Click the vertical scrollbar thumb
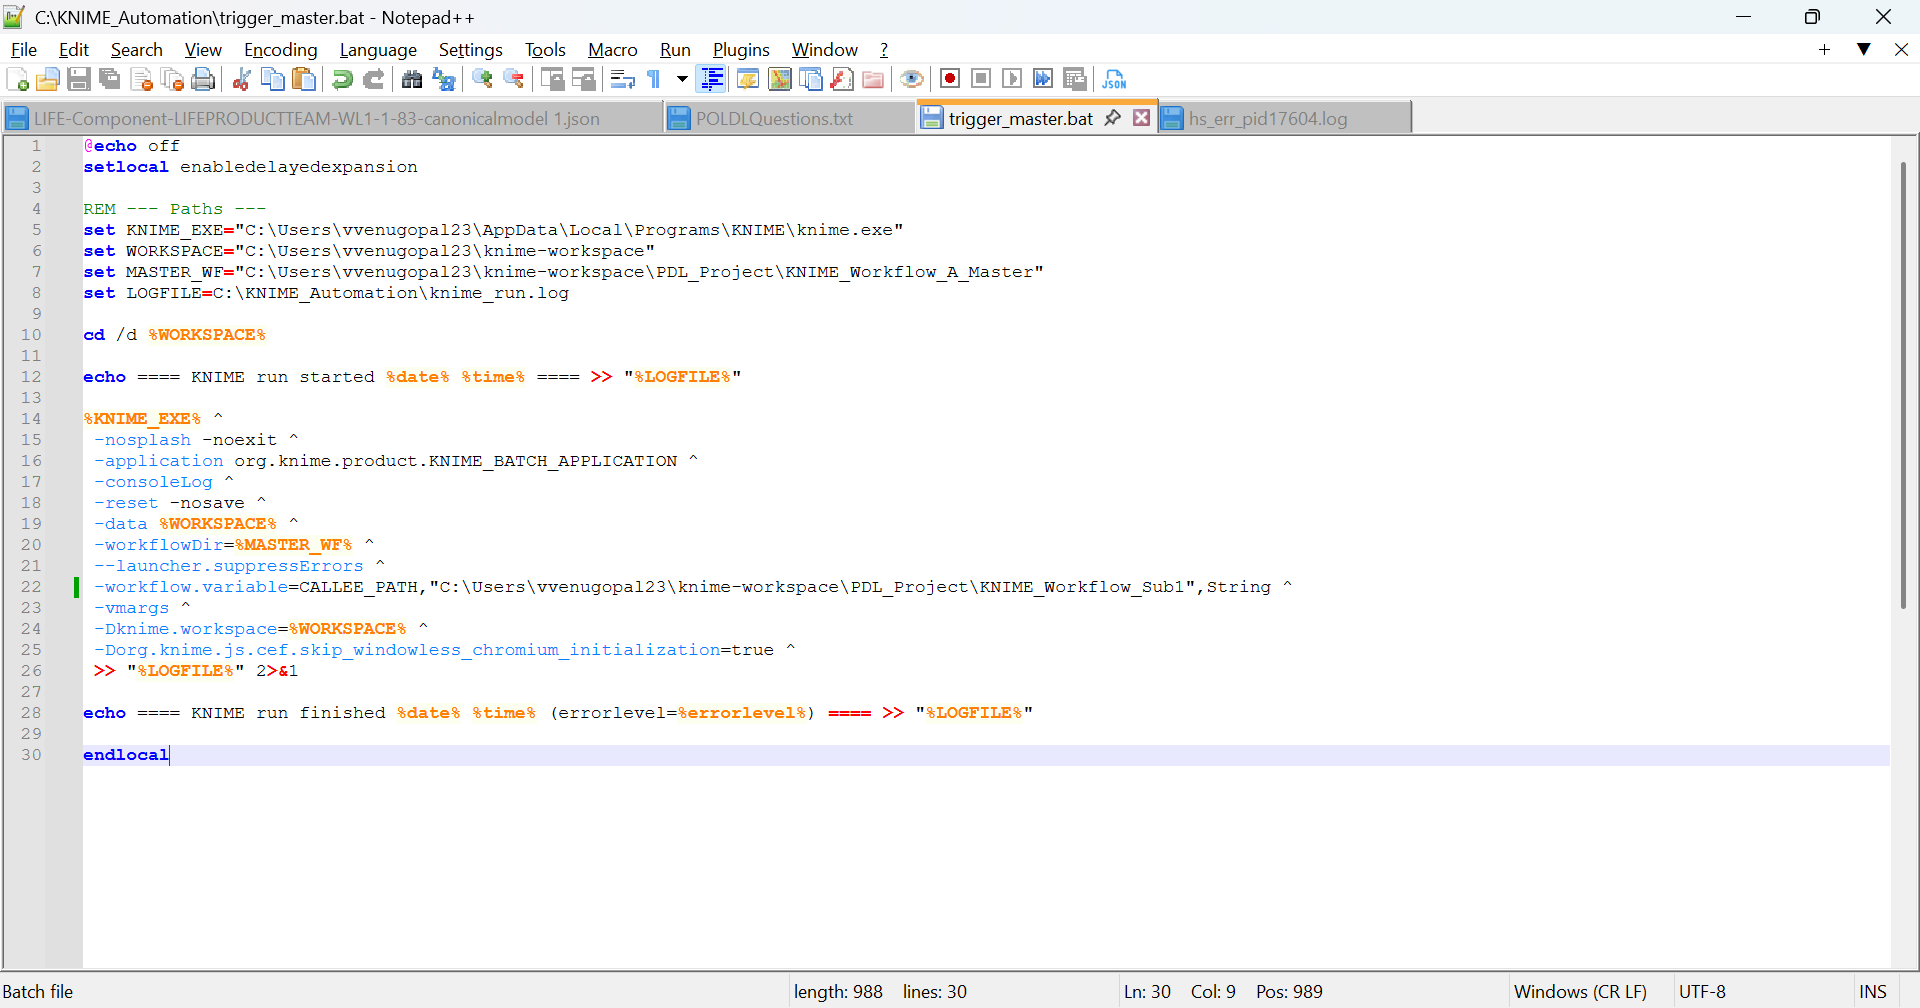This screenshot has width=1920, height=1008. pyautogui.click(x=1903, y=385)
